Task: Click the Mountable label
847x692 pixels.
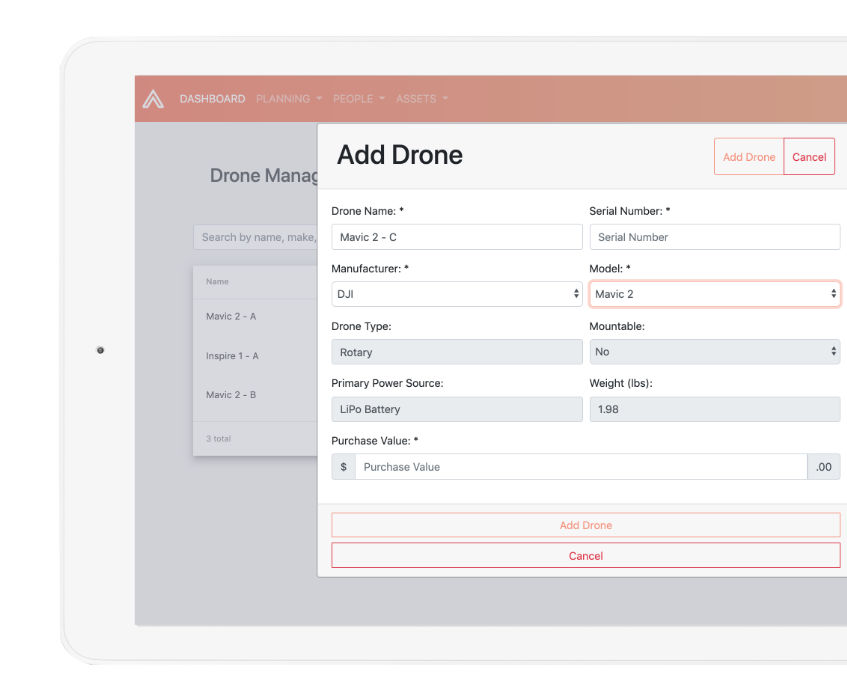Action: pos(617,326)
